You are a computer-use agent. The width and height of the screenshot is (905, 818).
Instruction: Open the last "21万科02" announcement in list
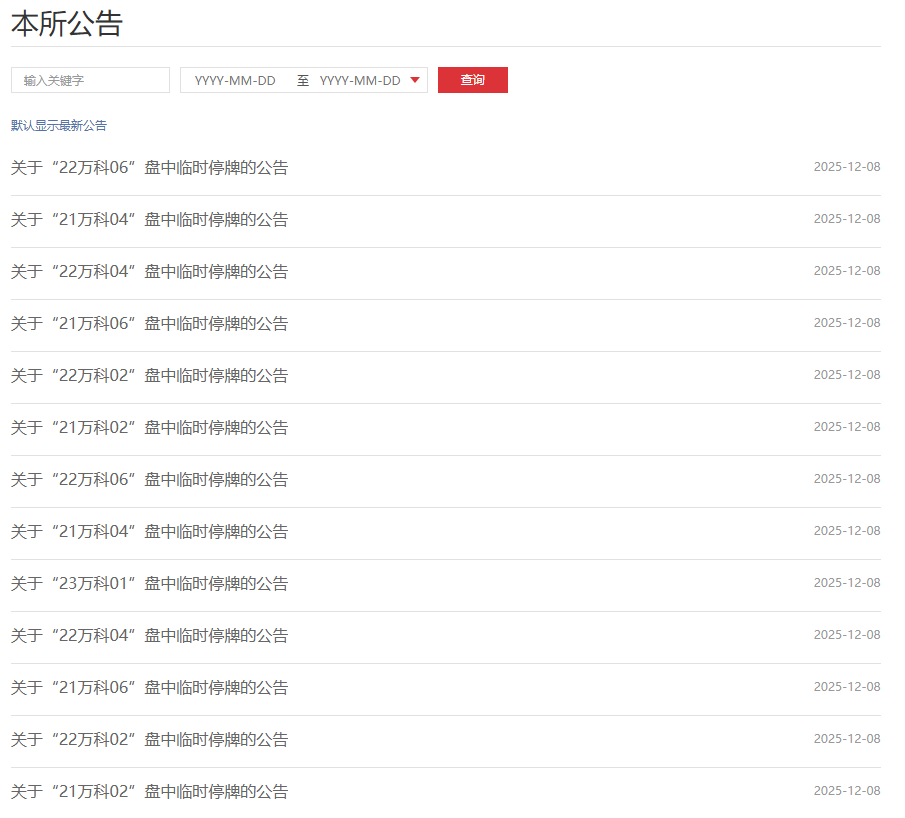149,792
